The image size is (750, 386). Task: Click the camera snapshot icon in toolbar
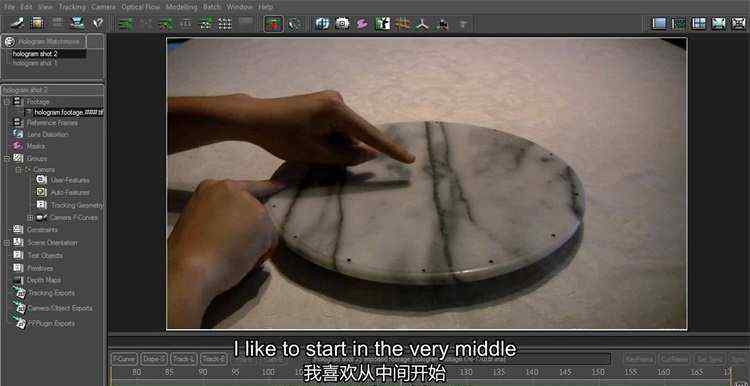point(342,23)
